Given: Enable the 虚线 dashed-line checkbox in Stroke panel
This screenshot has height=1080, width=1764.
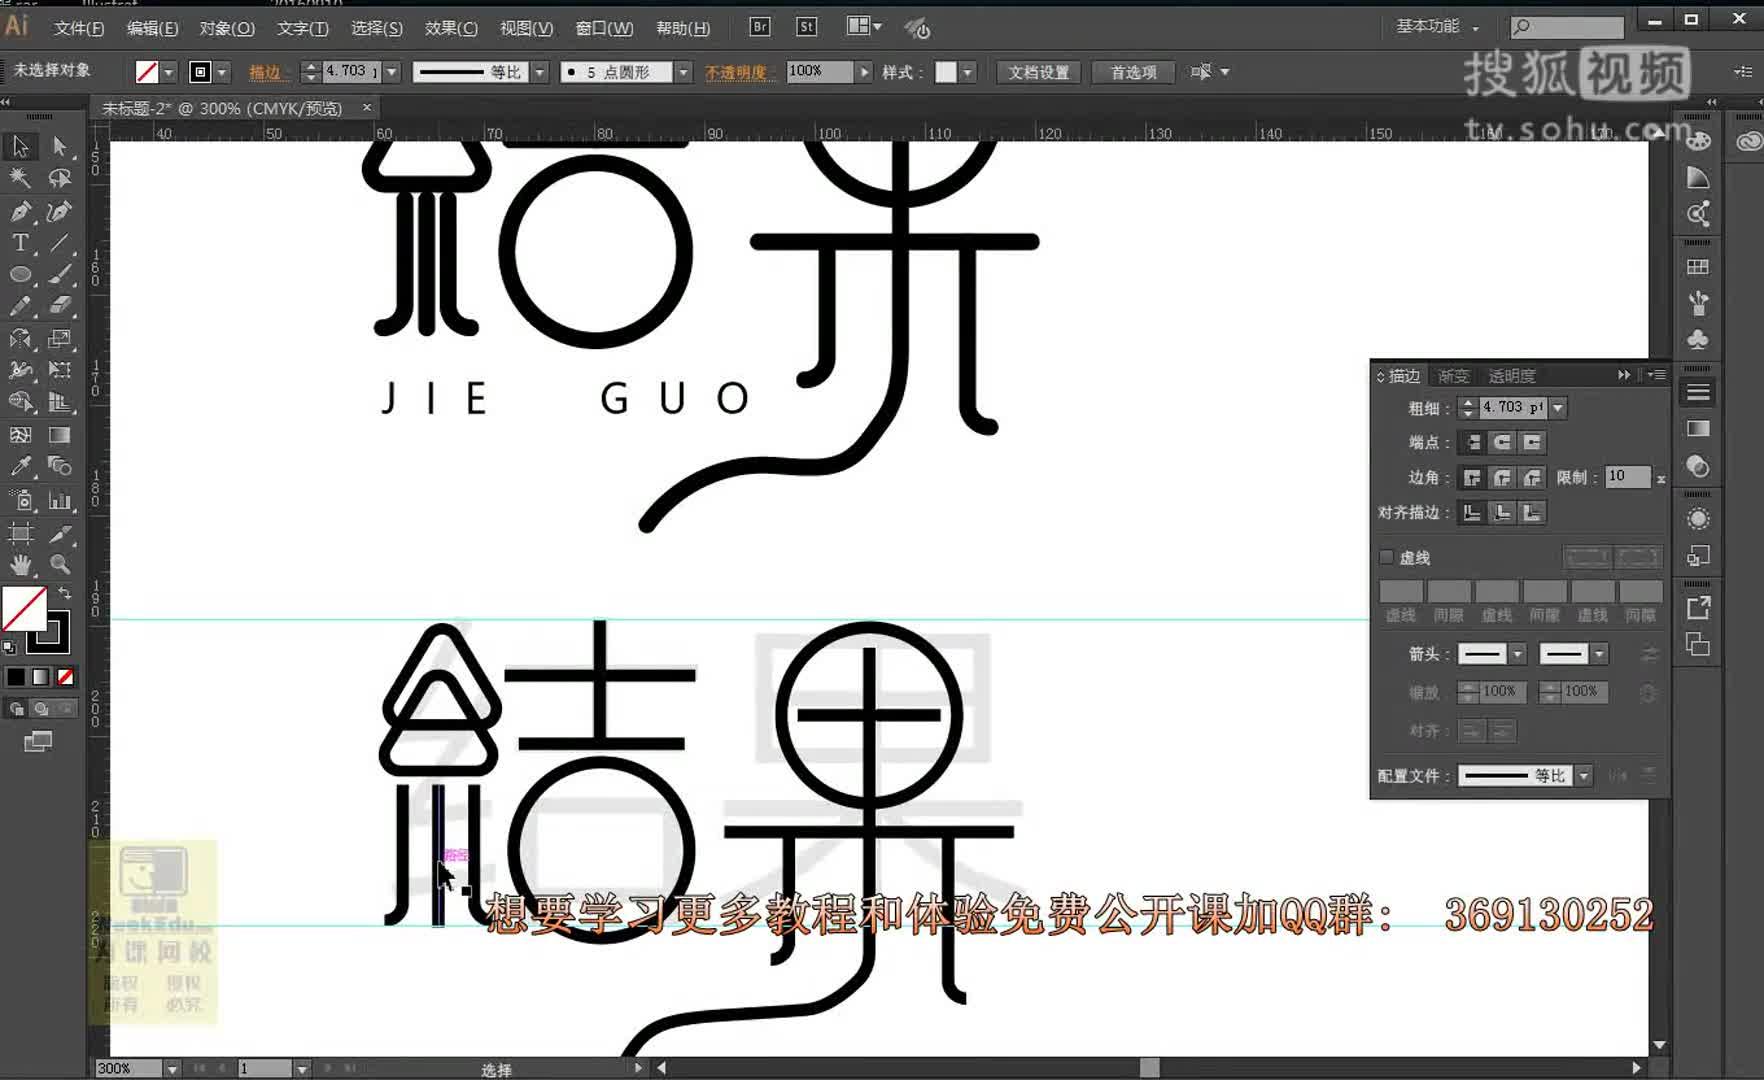Looking at the screenshot, I should pyautogui.click(x=1387, y=557).
